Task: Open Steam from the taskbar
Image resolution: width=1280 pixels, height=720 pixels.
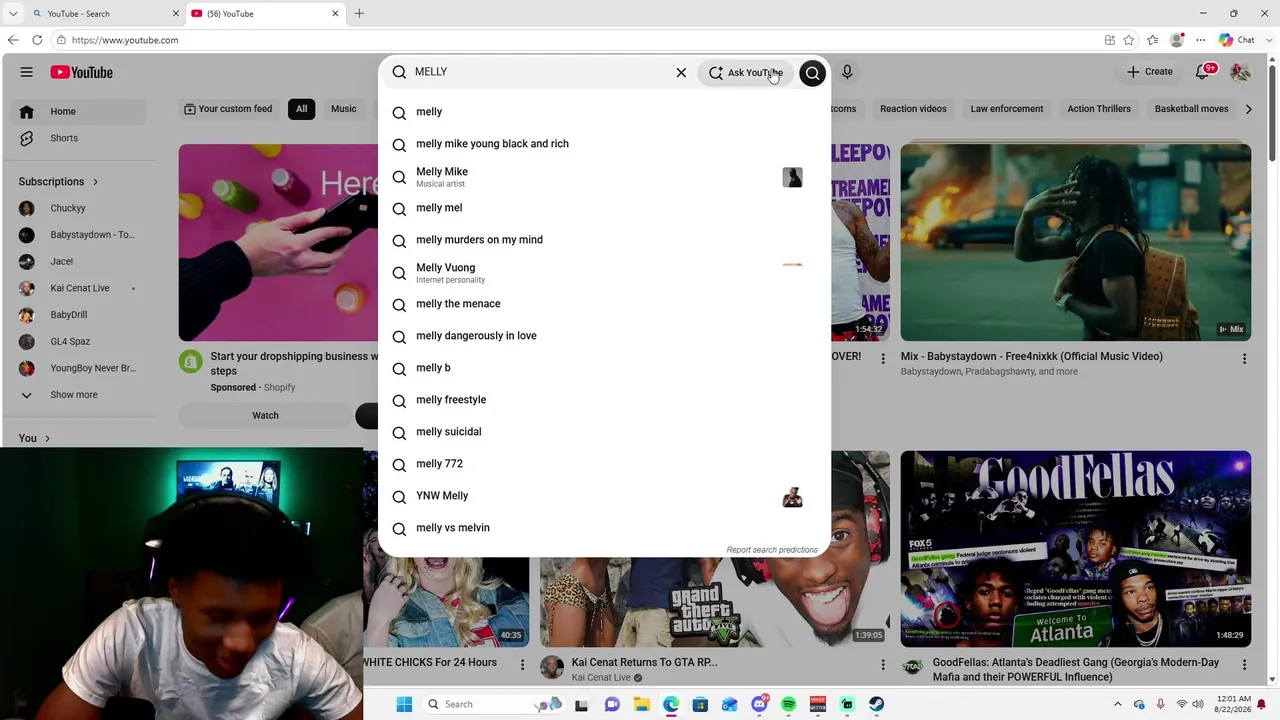Action: (x=876, y=704)
